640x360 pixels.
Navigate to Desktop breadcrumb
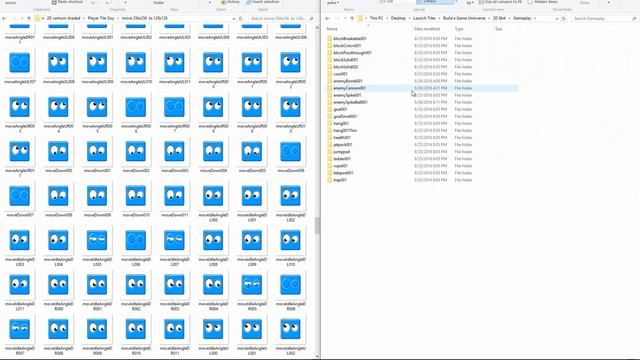398,18
